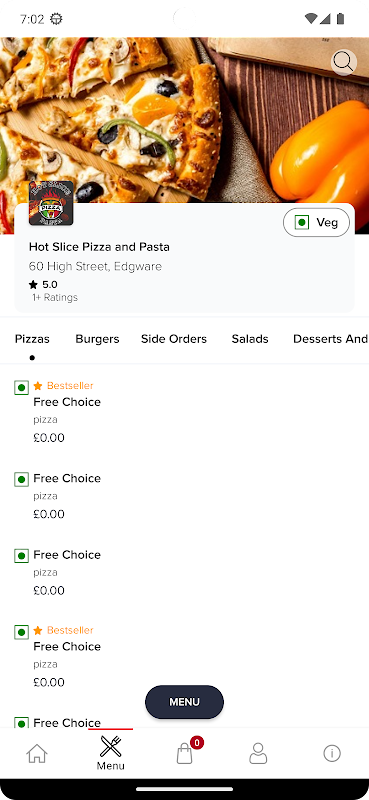Switch to the Side Orders tab

coord(174,339)
